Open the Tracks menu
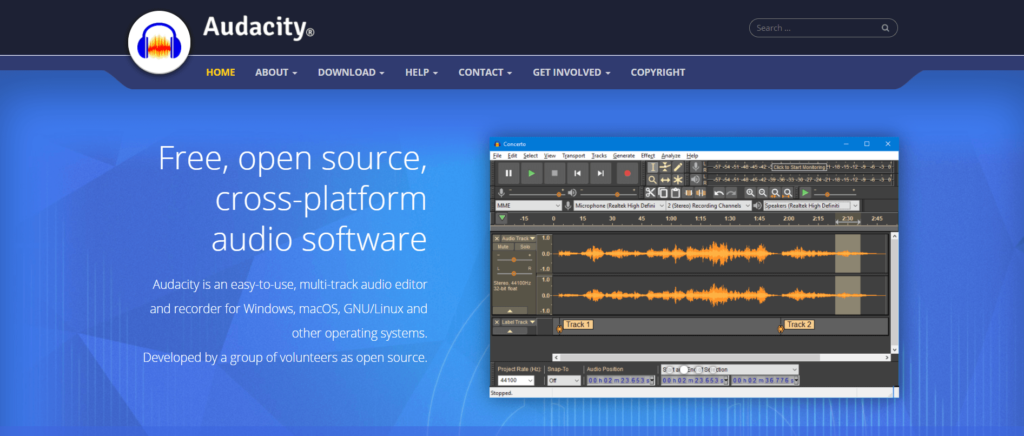Screen dimensions: 1024x436 click(x=599, y=156)
